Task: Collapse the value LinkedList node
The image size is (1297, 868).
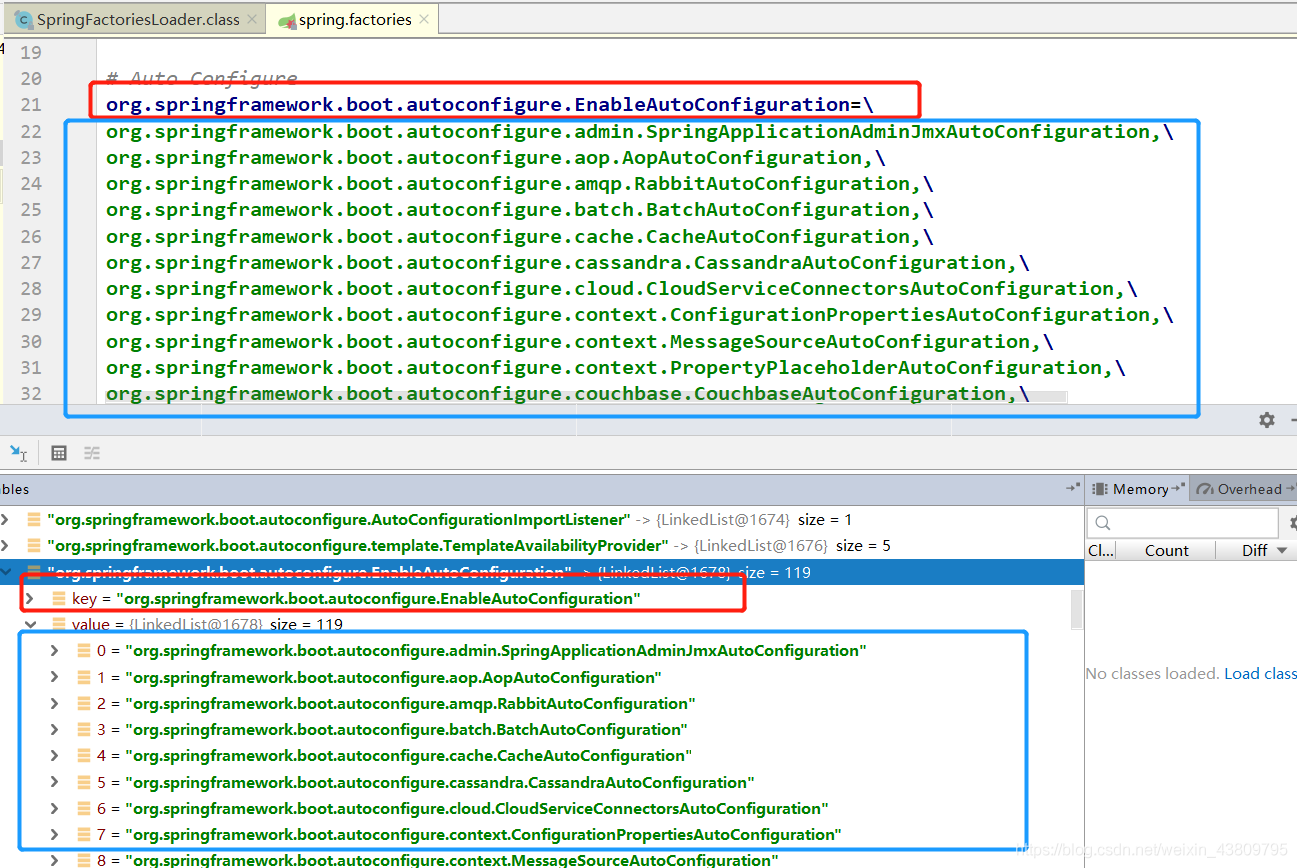Action: pyautogui.click(x=30, y=625)
